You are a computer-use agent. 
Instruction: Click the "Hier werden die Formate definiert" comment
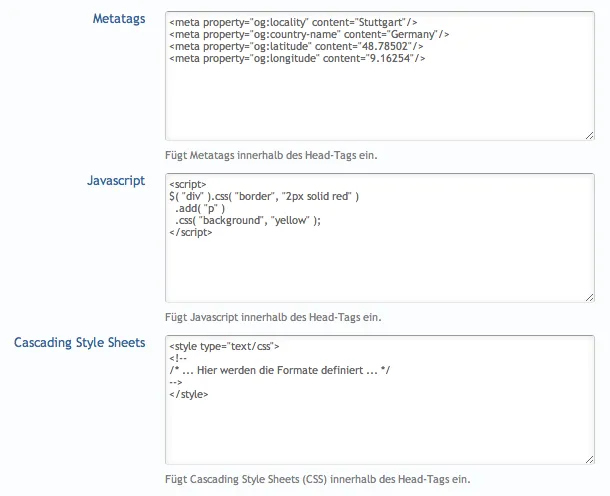tap(280, 371)
